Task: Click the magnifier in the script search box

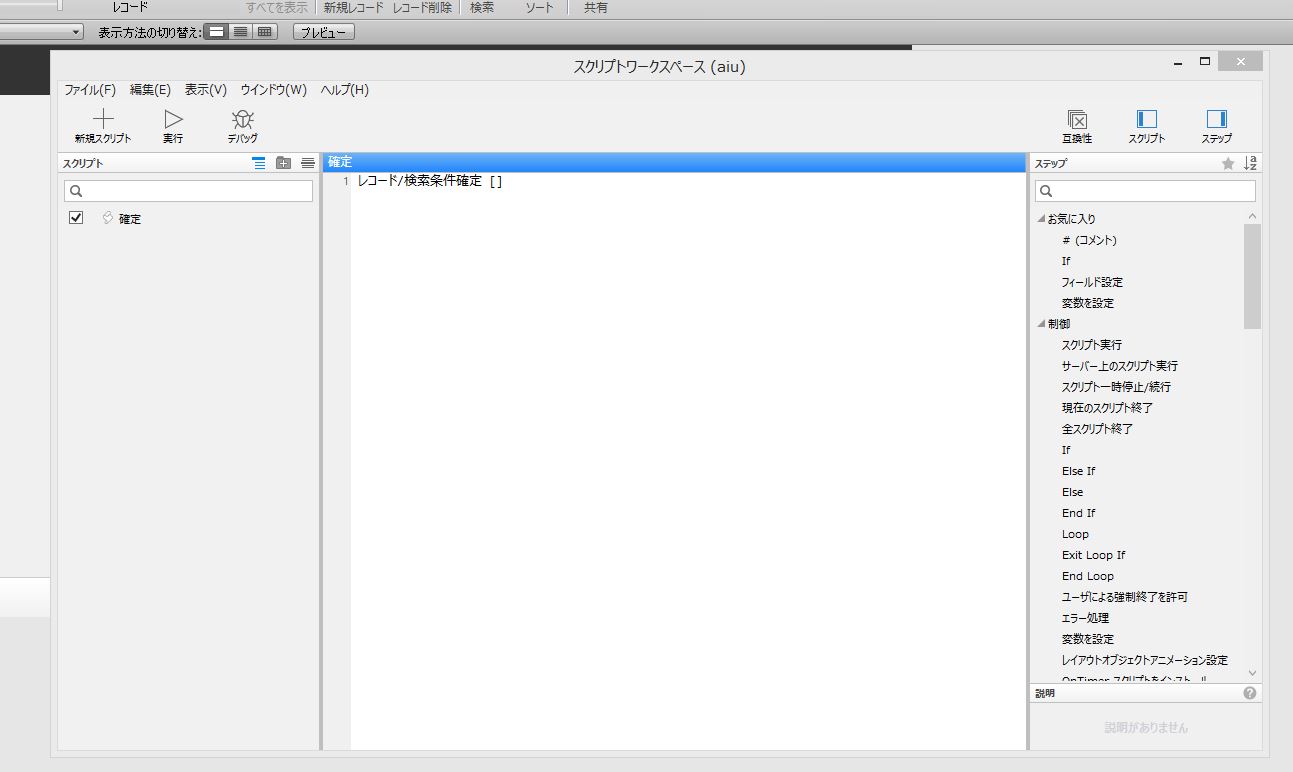Action: [76, 191]
